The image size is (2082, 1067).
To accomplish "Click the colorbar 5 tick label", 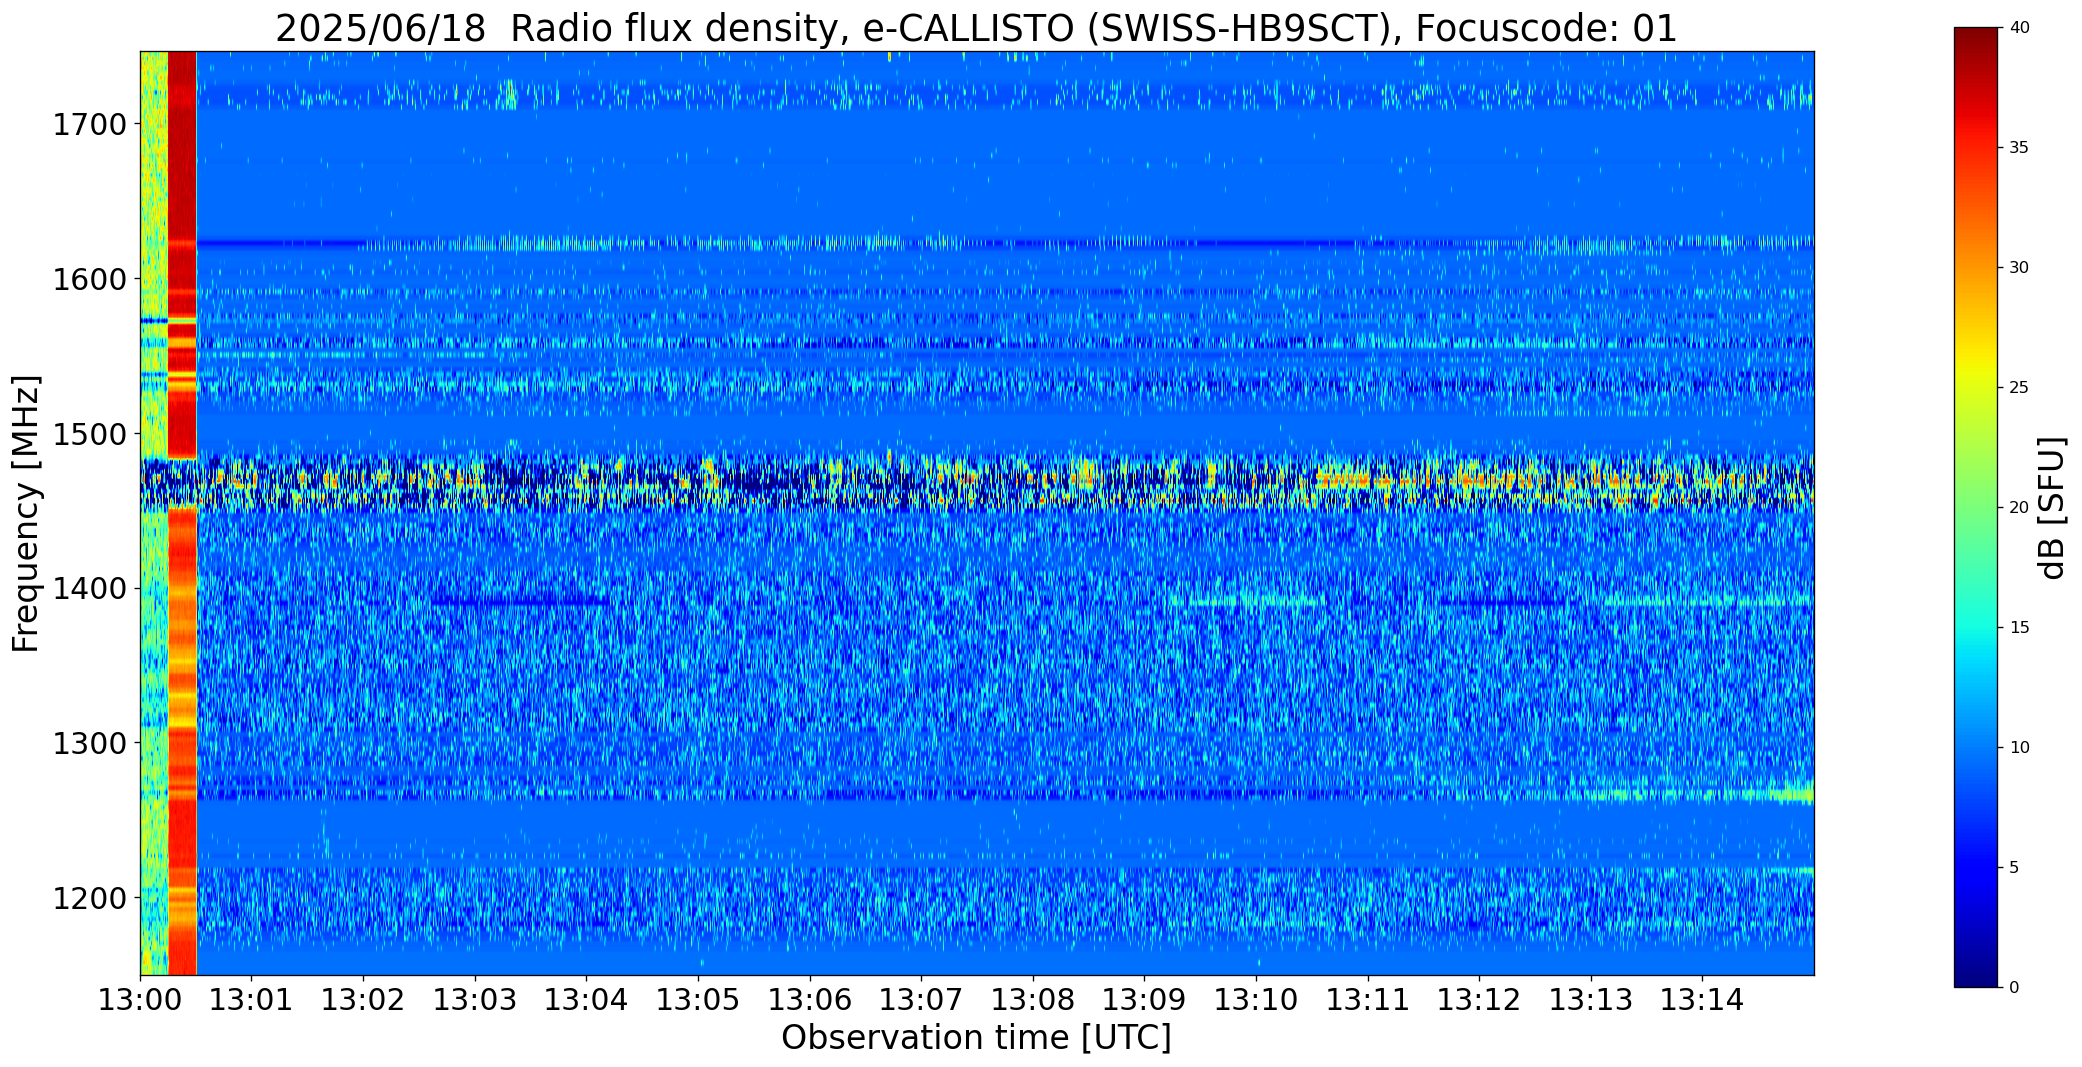I will (x=2014, y=868).
